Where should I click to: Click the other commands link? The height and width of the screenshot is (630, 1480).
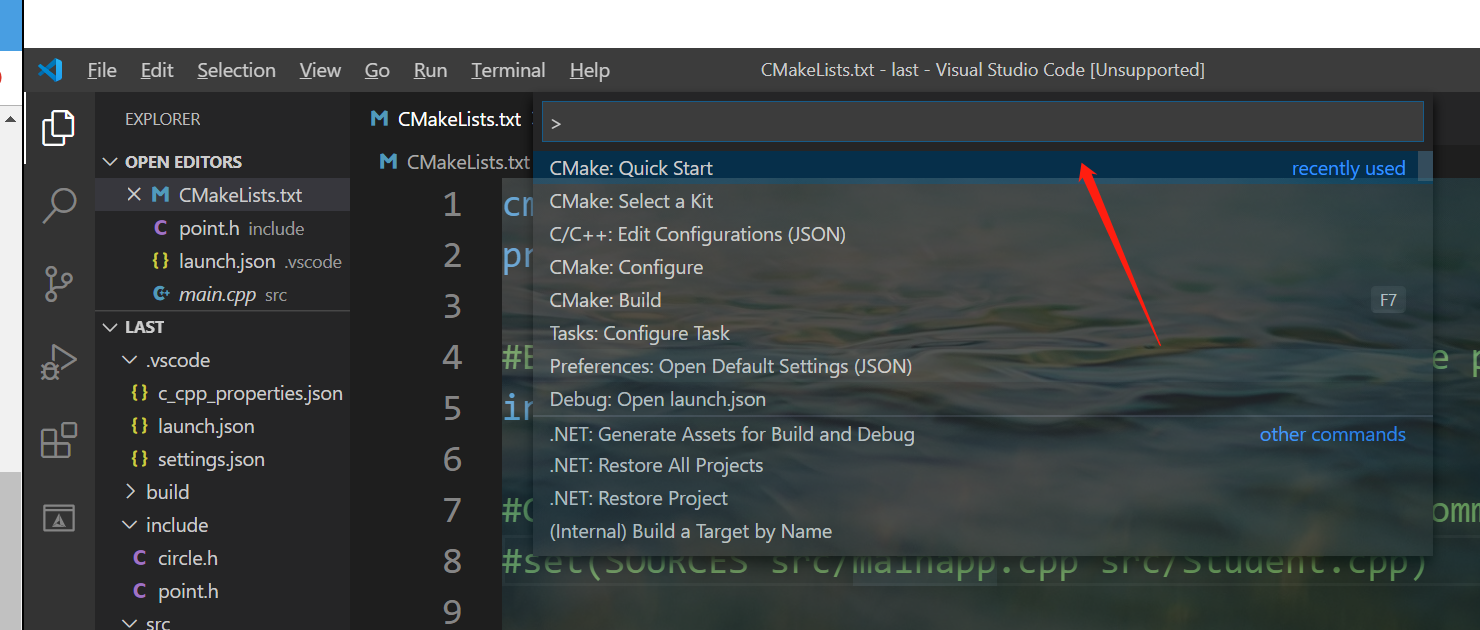1332,434
